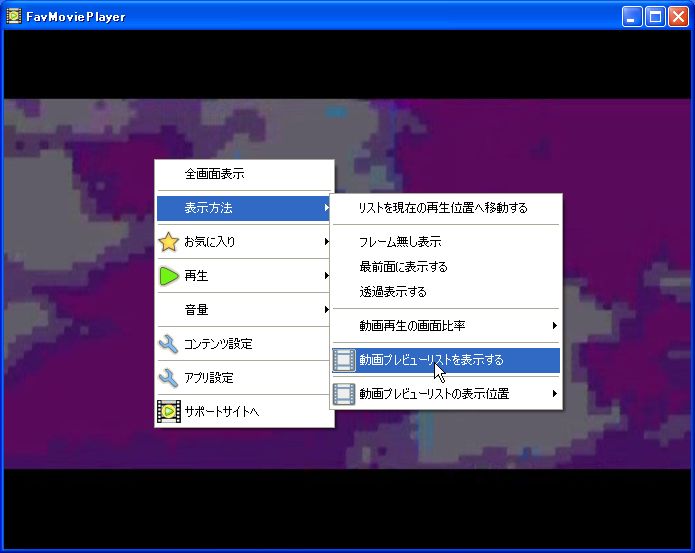Click the star icon beside お気に入り
Viewport: 695px width, 553px height.
tap(168, 242)
